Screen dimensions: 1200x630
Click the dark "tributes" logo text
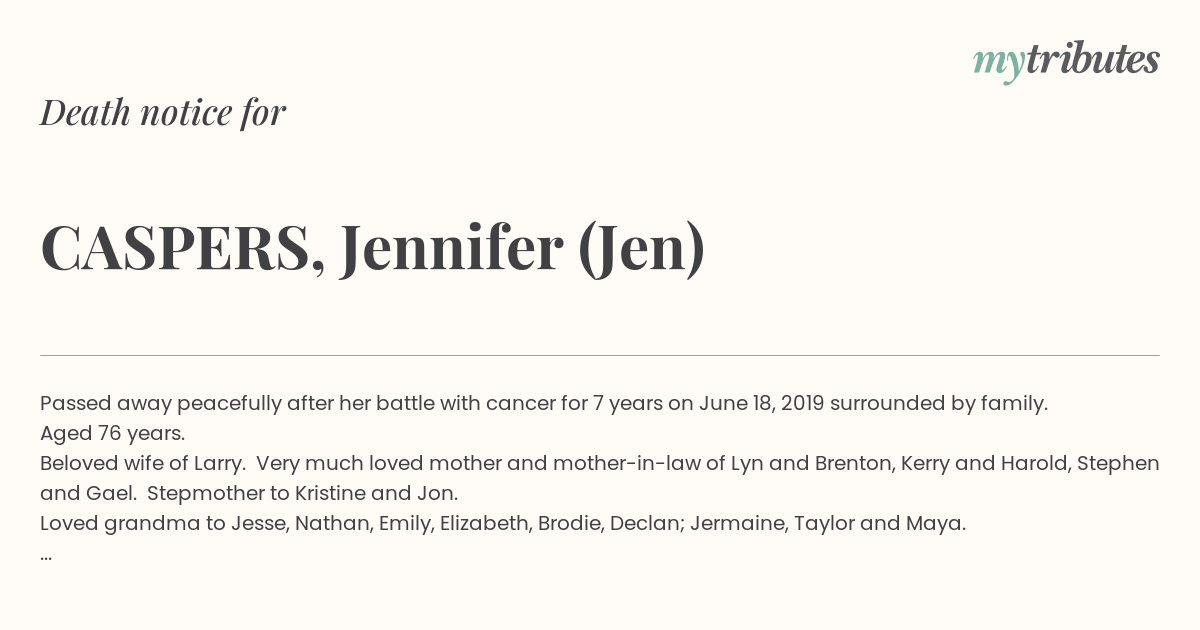(x=1092, y=59)
